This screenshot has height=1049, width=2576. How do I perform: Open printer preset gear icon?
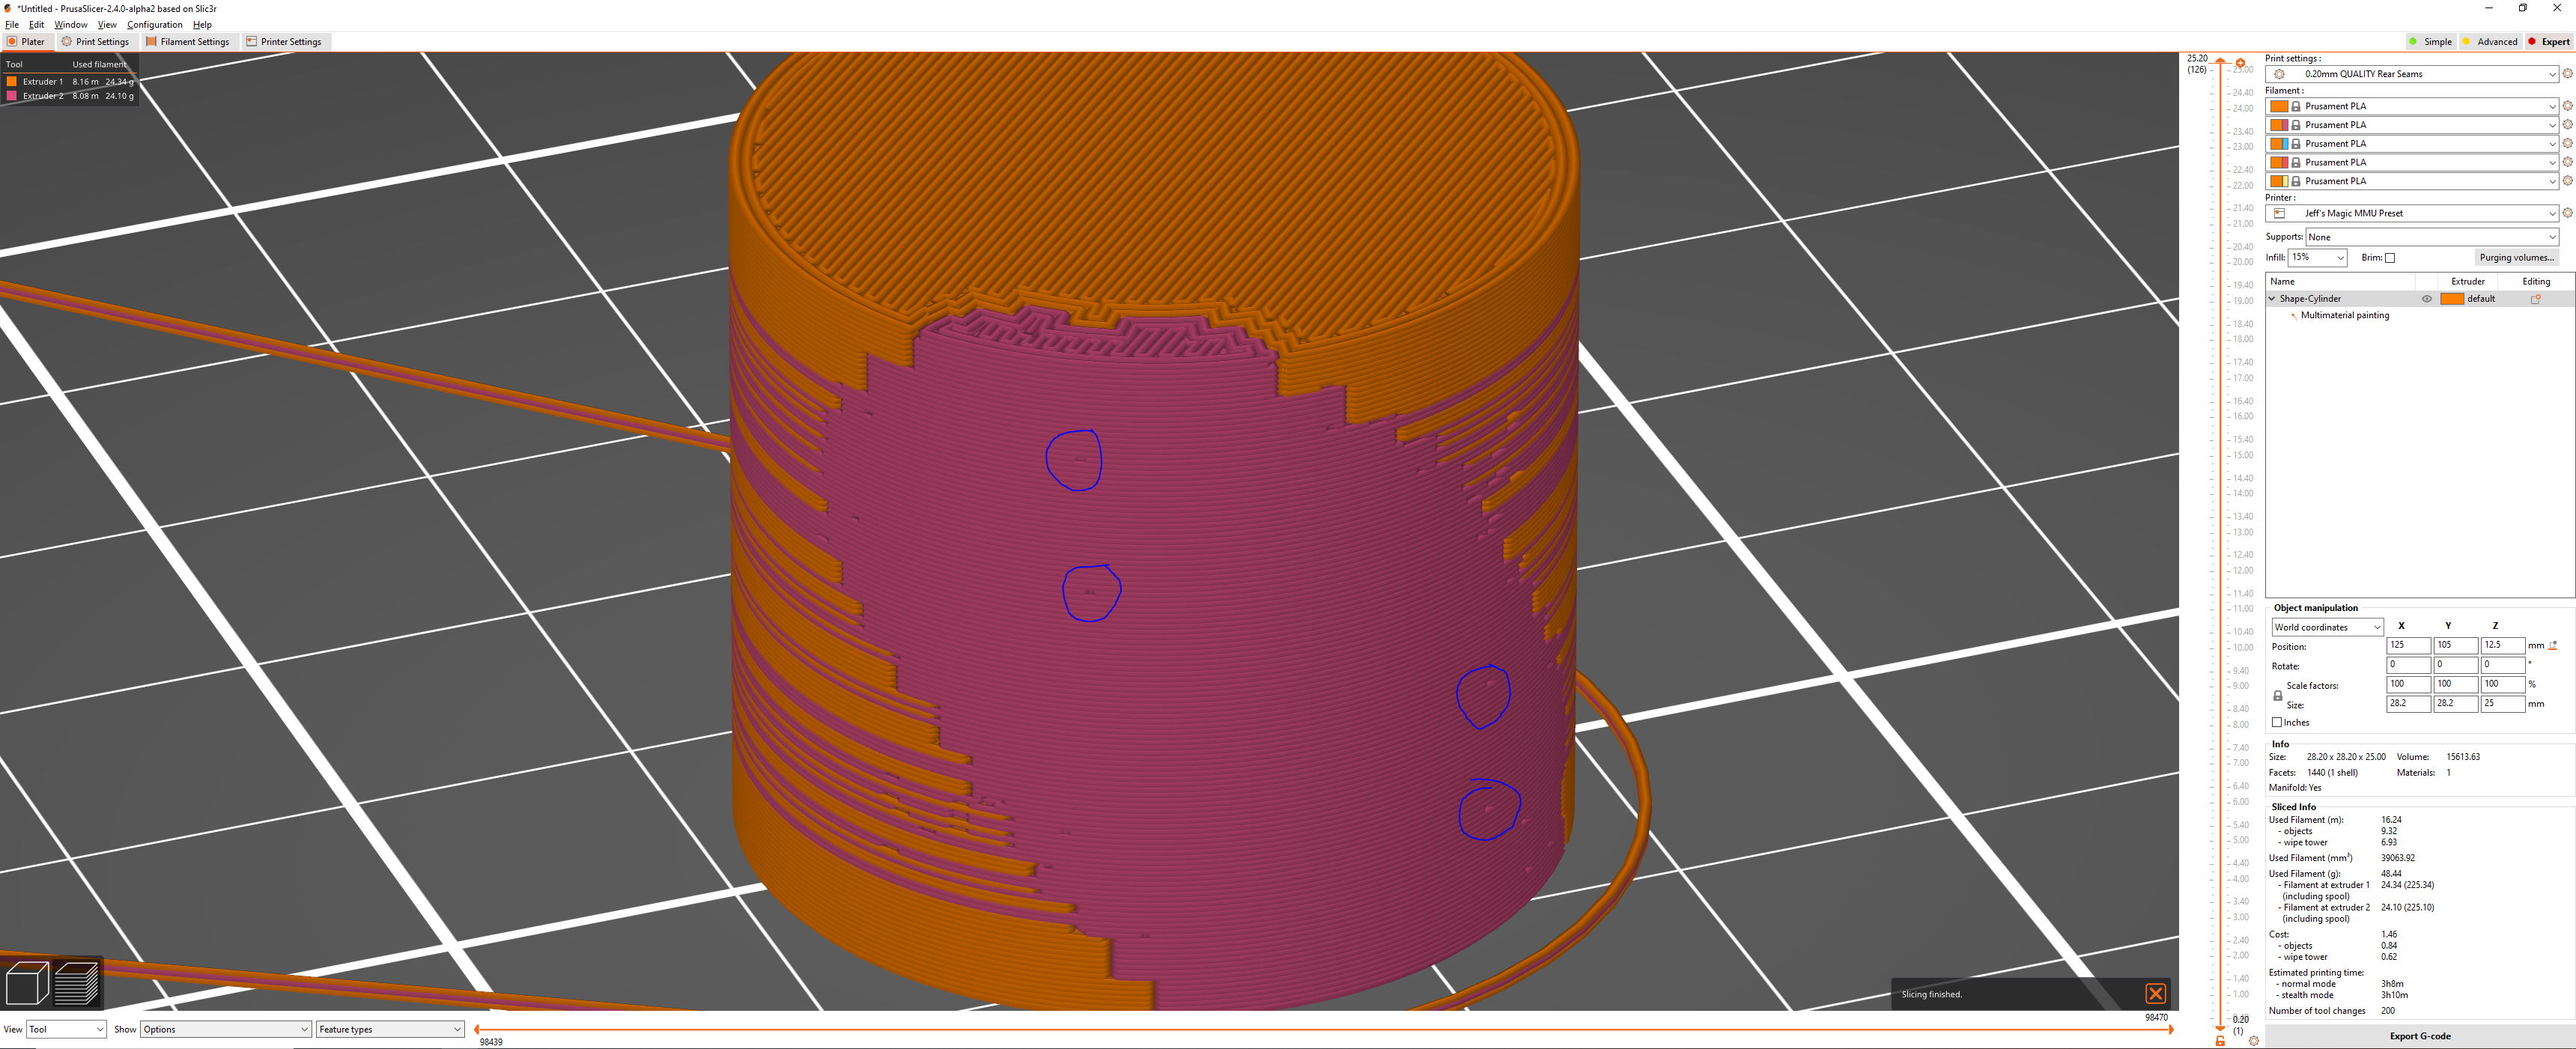[x=2567, y=213]
